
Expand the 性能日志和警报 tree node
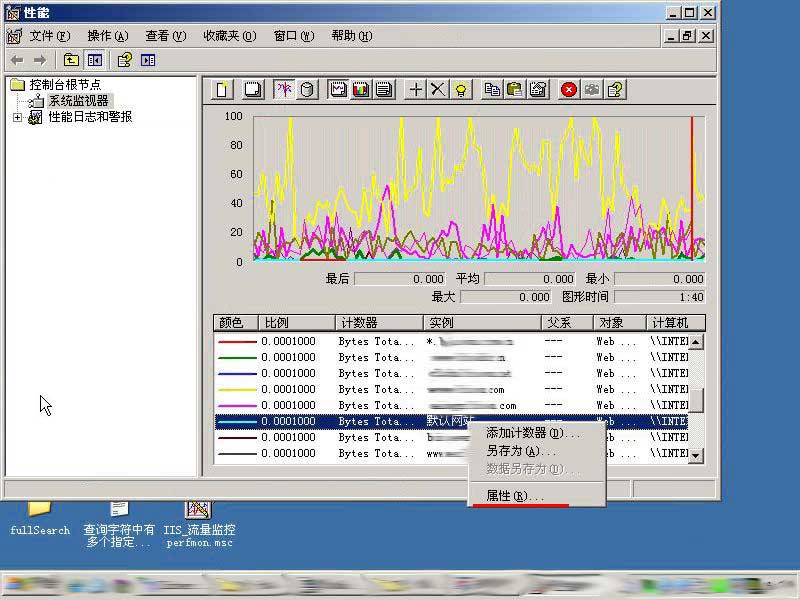17,117
